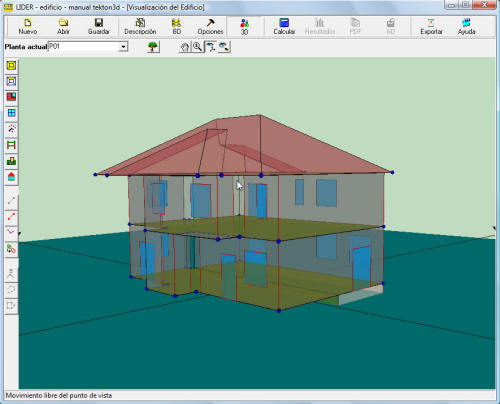Viewport: 500px width, 404px height.
Task: Click the window title bar text
Action: pyautogui.click(x=110, y=7)
